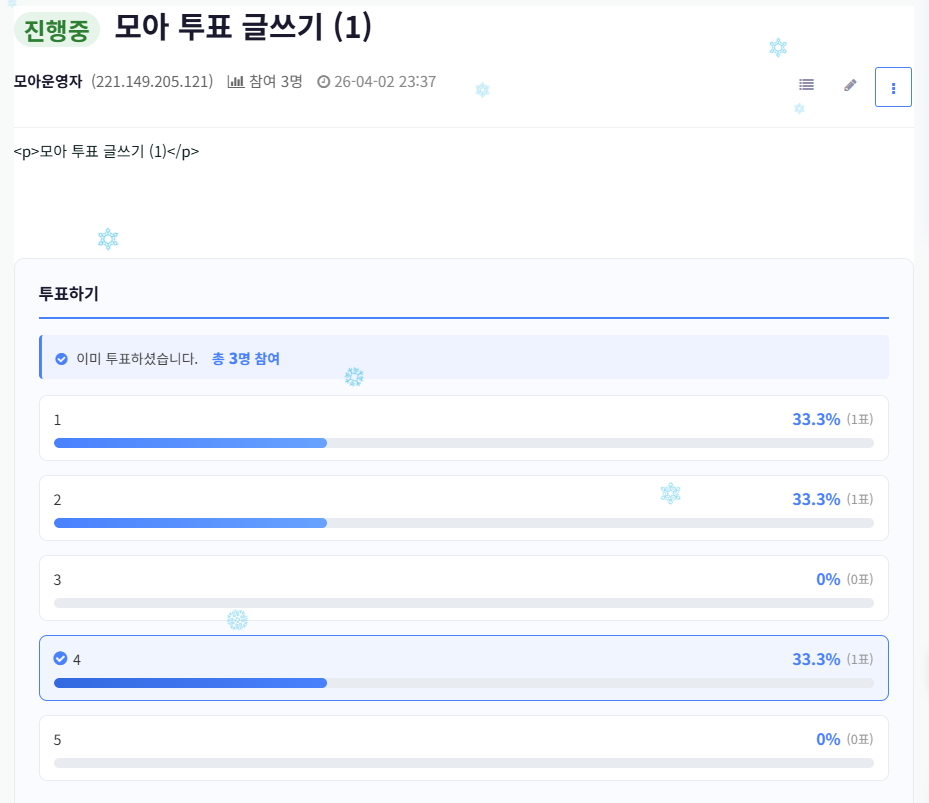Click the 투표하기 section heading
Viewport: 929px width, 803px height.
pos(68,293)
